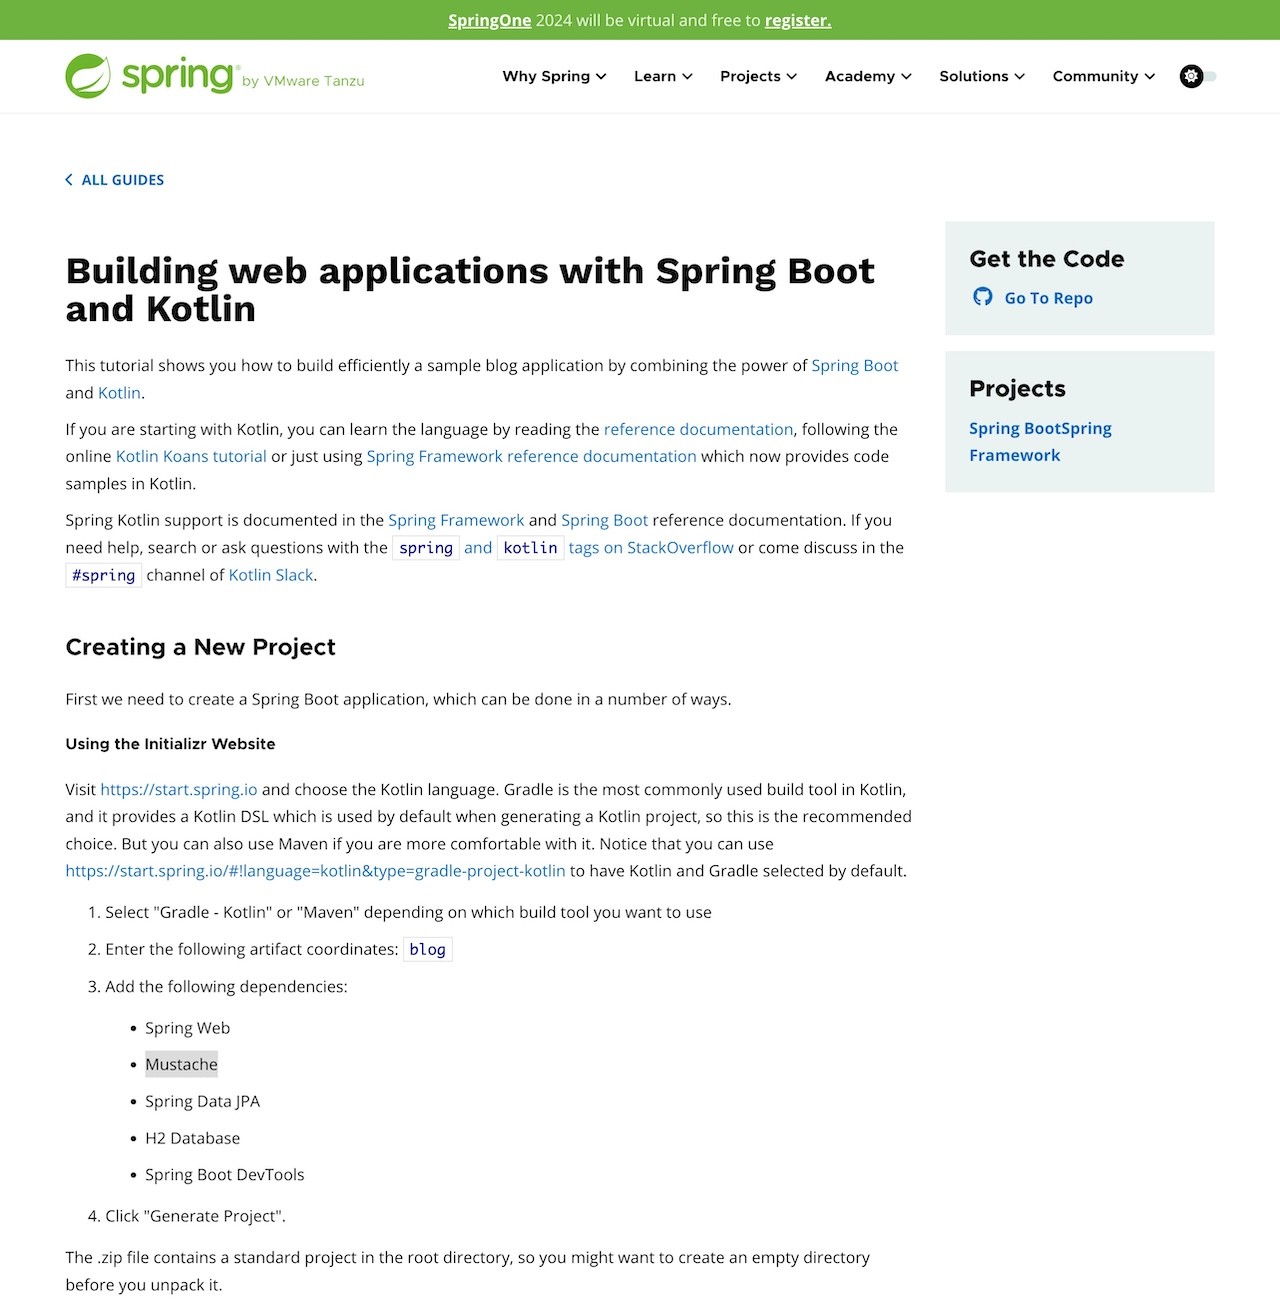The width and height of the screenshot is (1280, 1313).
Task: Click the 'Spring Data JPA' list item
Action: (x=202, y=1102)
